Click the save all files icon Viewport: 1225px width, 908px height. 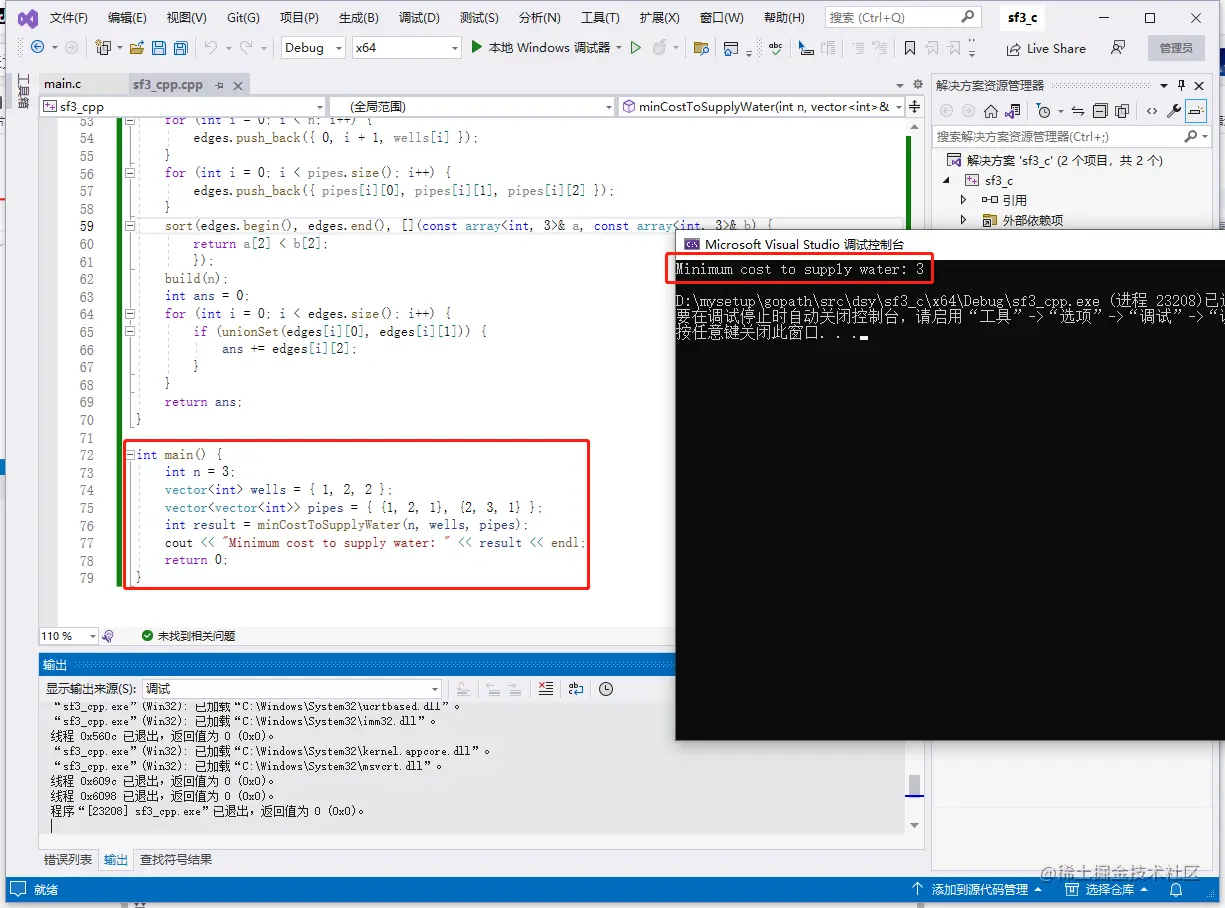pyautogui.click(x=180, y=47)
